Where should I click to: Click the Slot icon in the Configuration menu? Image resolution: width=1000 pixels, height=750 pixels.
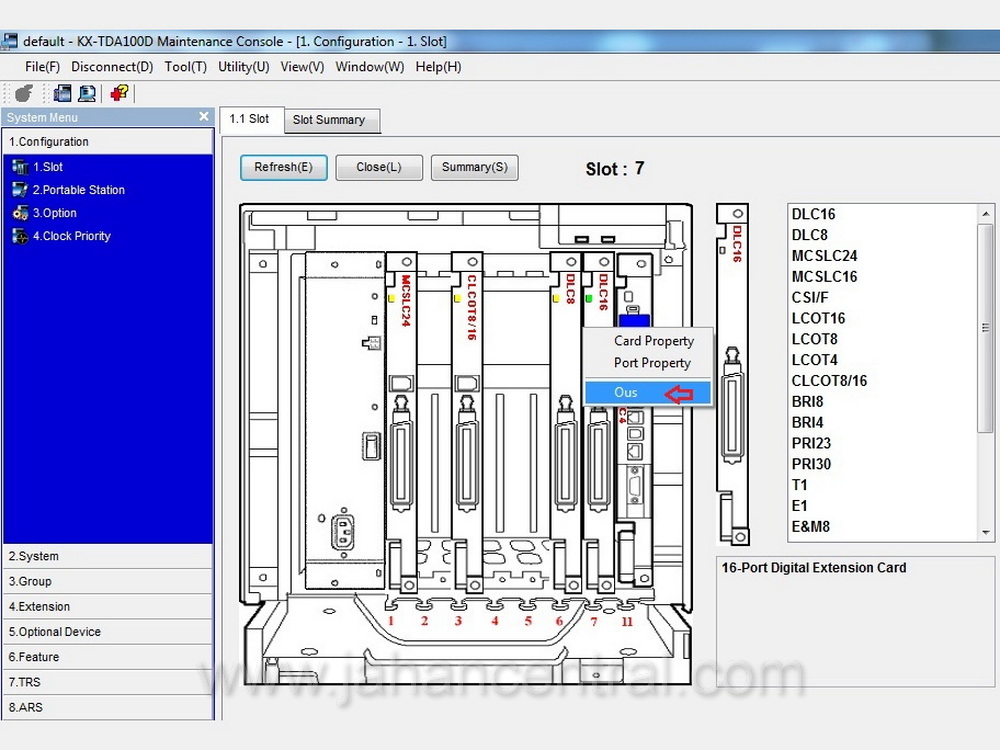tap(19, 167)
